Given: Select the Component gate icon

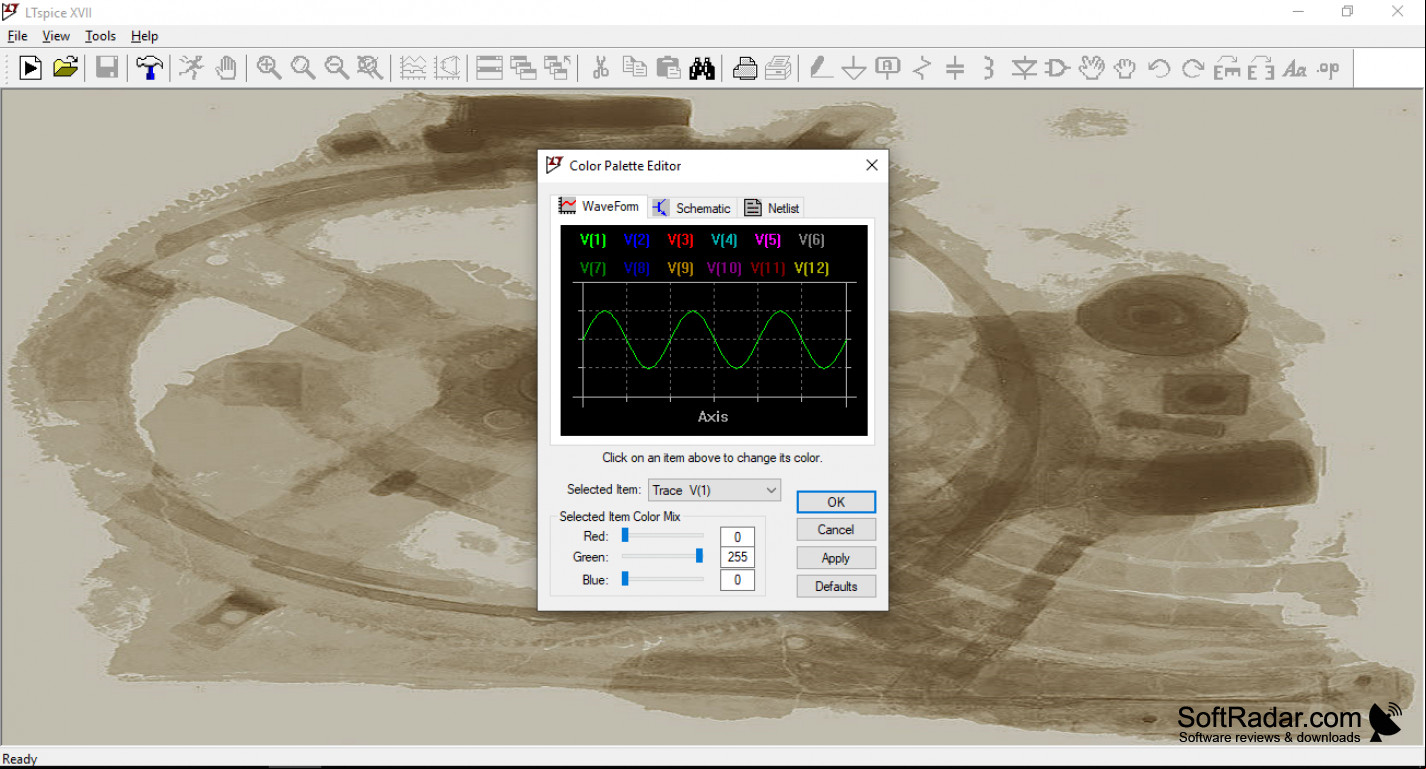Looking at the screenshot, I should point(1057,68).
